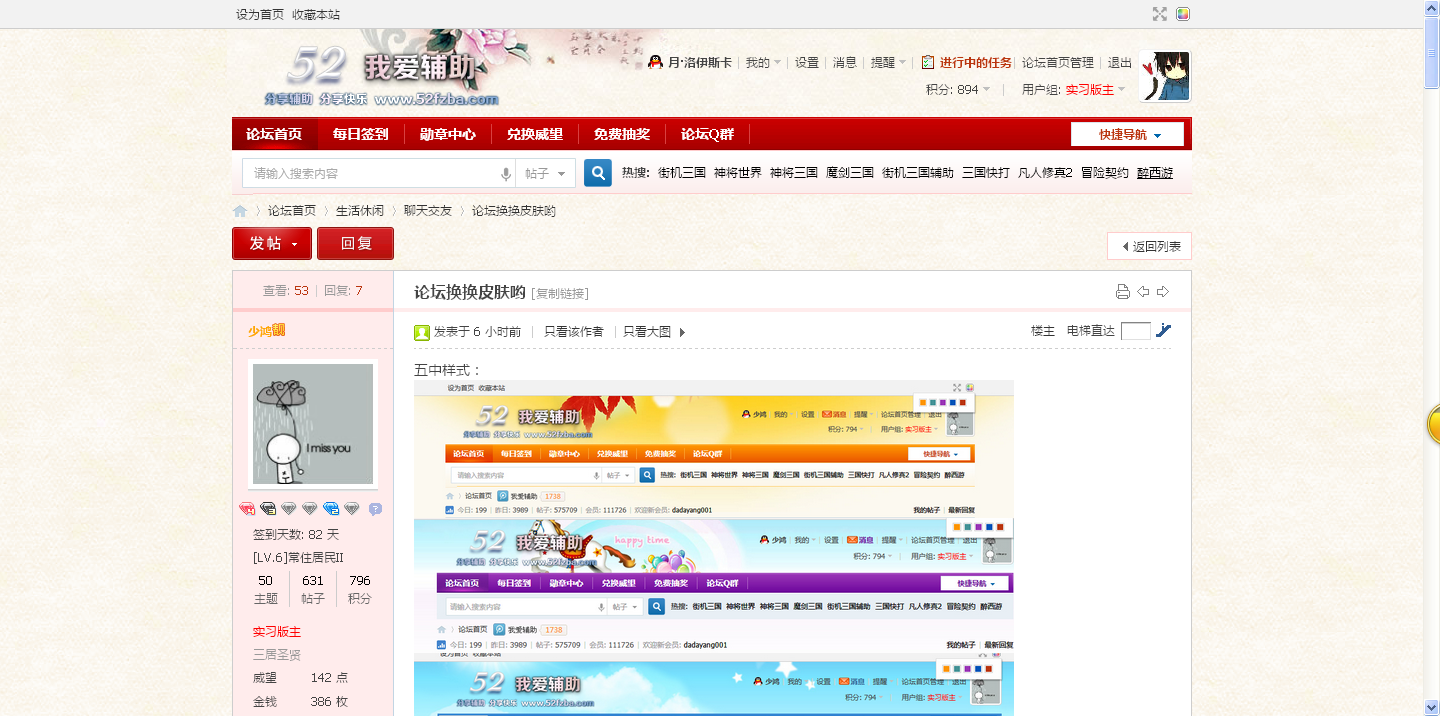The image size is (1440, 716).
Task: Click the red diamond medal numbered 4
Action: tap(248, 509)
